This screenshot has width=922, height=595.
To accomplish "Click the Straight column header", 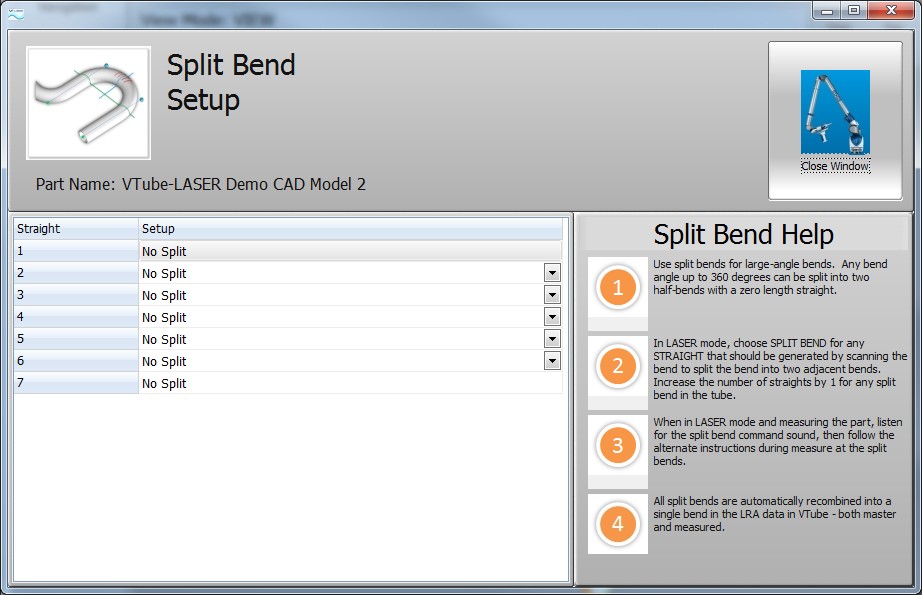I will pos(76,229).
